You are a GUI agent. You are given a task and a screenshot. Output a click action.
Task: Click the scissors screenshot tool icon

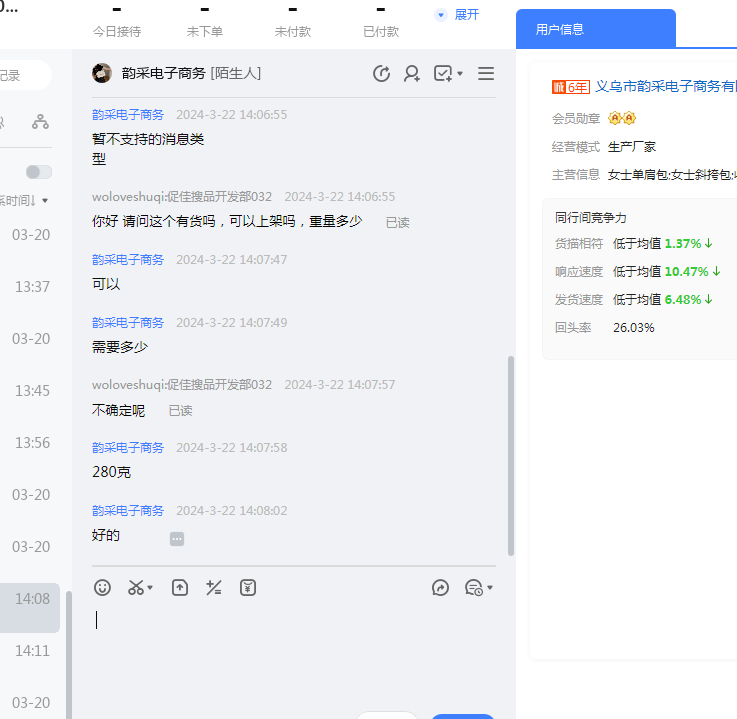(137, 588)
